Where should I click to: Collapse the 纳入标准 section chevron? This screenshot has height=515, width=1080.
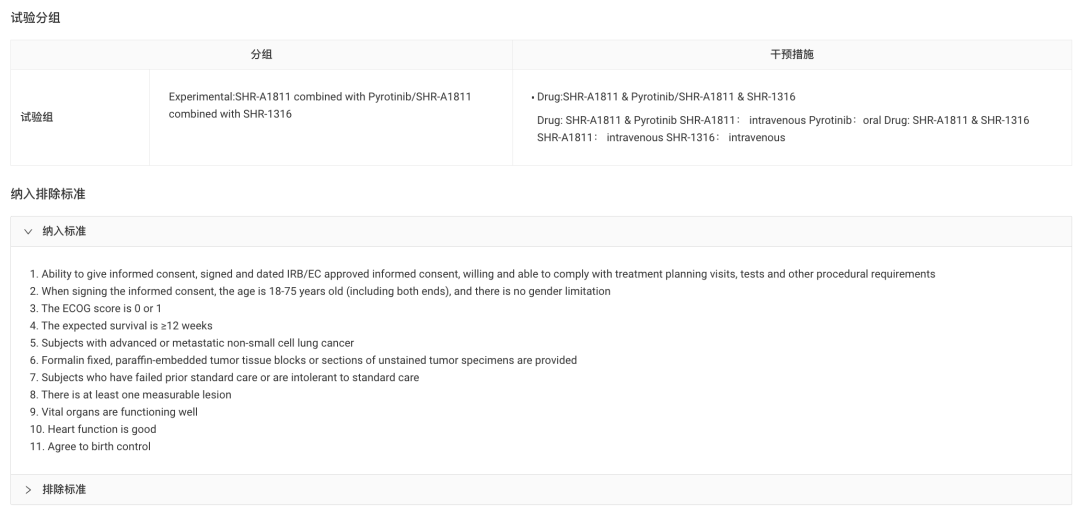28,231
